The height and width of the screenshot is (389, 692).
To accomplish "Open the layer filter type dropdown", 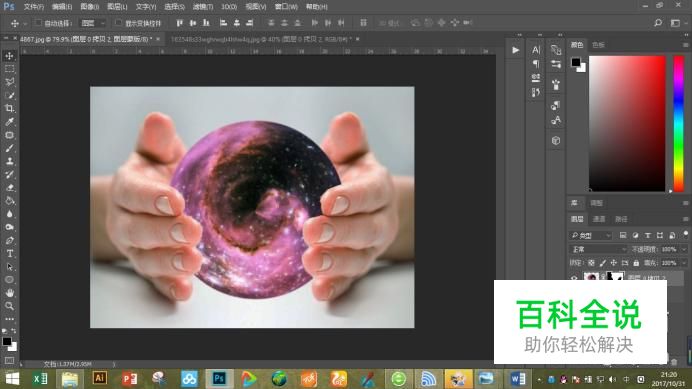I will click(591, 235).
